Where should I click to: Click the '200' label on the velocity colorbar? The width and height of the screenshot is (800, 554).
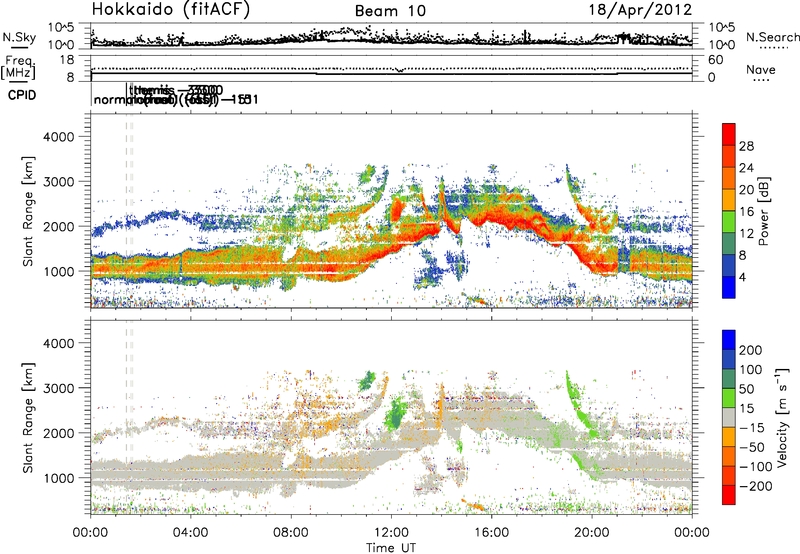point(751,350)
